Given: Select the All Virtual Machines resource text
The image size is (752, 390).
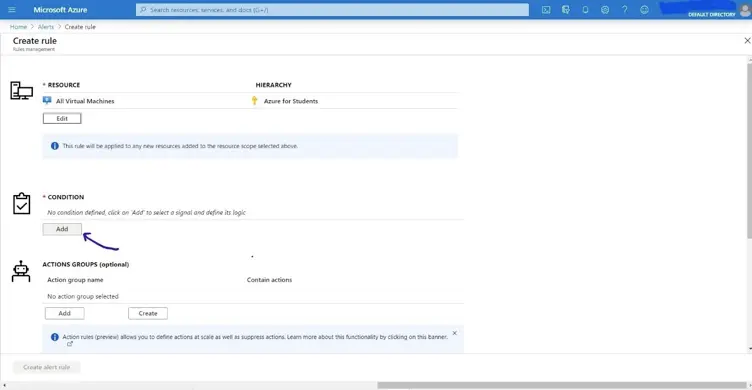Looking at the screenshot, I should (85, 101).
